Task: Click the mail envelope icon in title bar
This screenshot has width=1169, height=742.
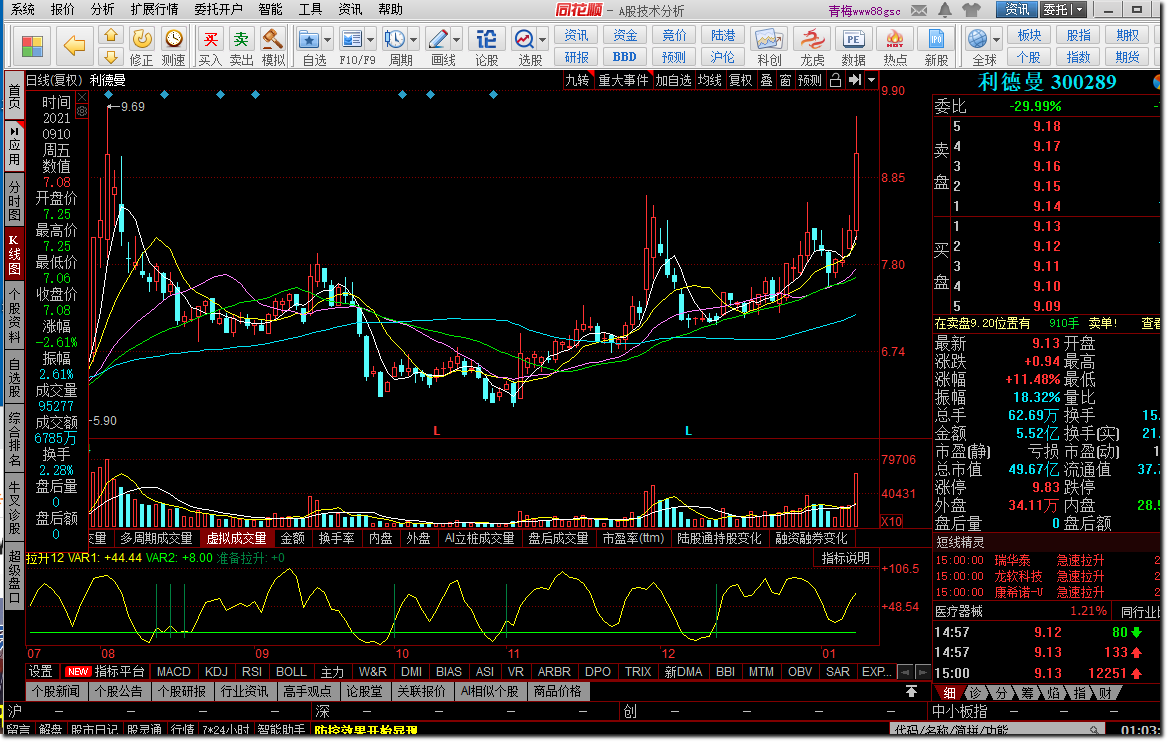Action: (919, 10)
